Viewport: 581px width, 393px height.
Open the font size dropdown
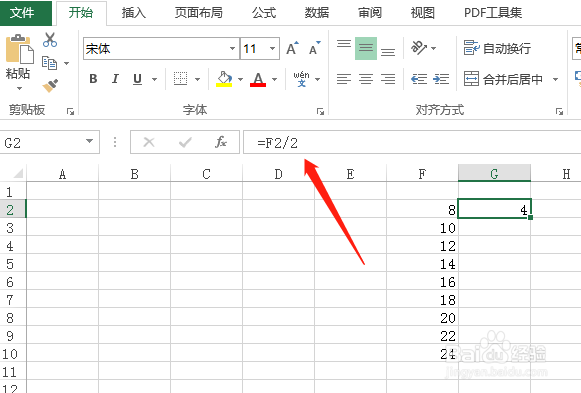(272, 49)
